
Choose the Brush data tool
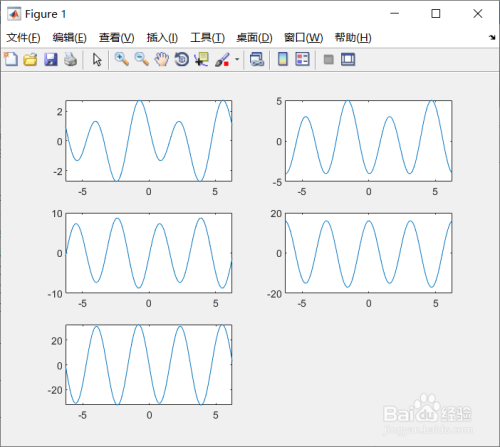pyautogui.click(x=222, y=60)
